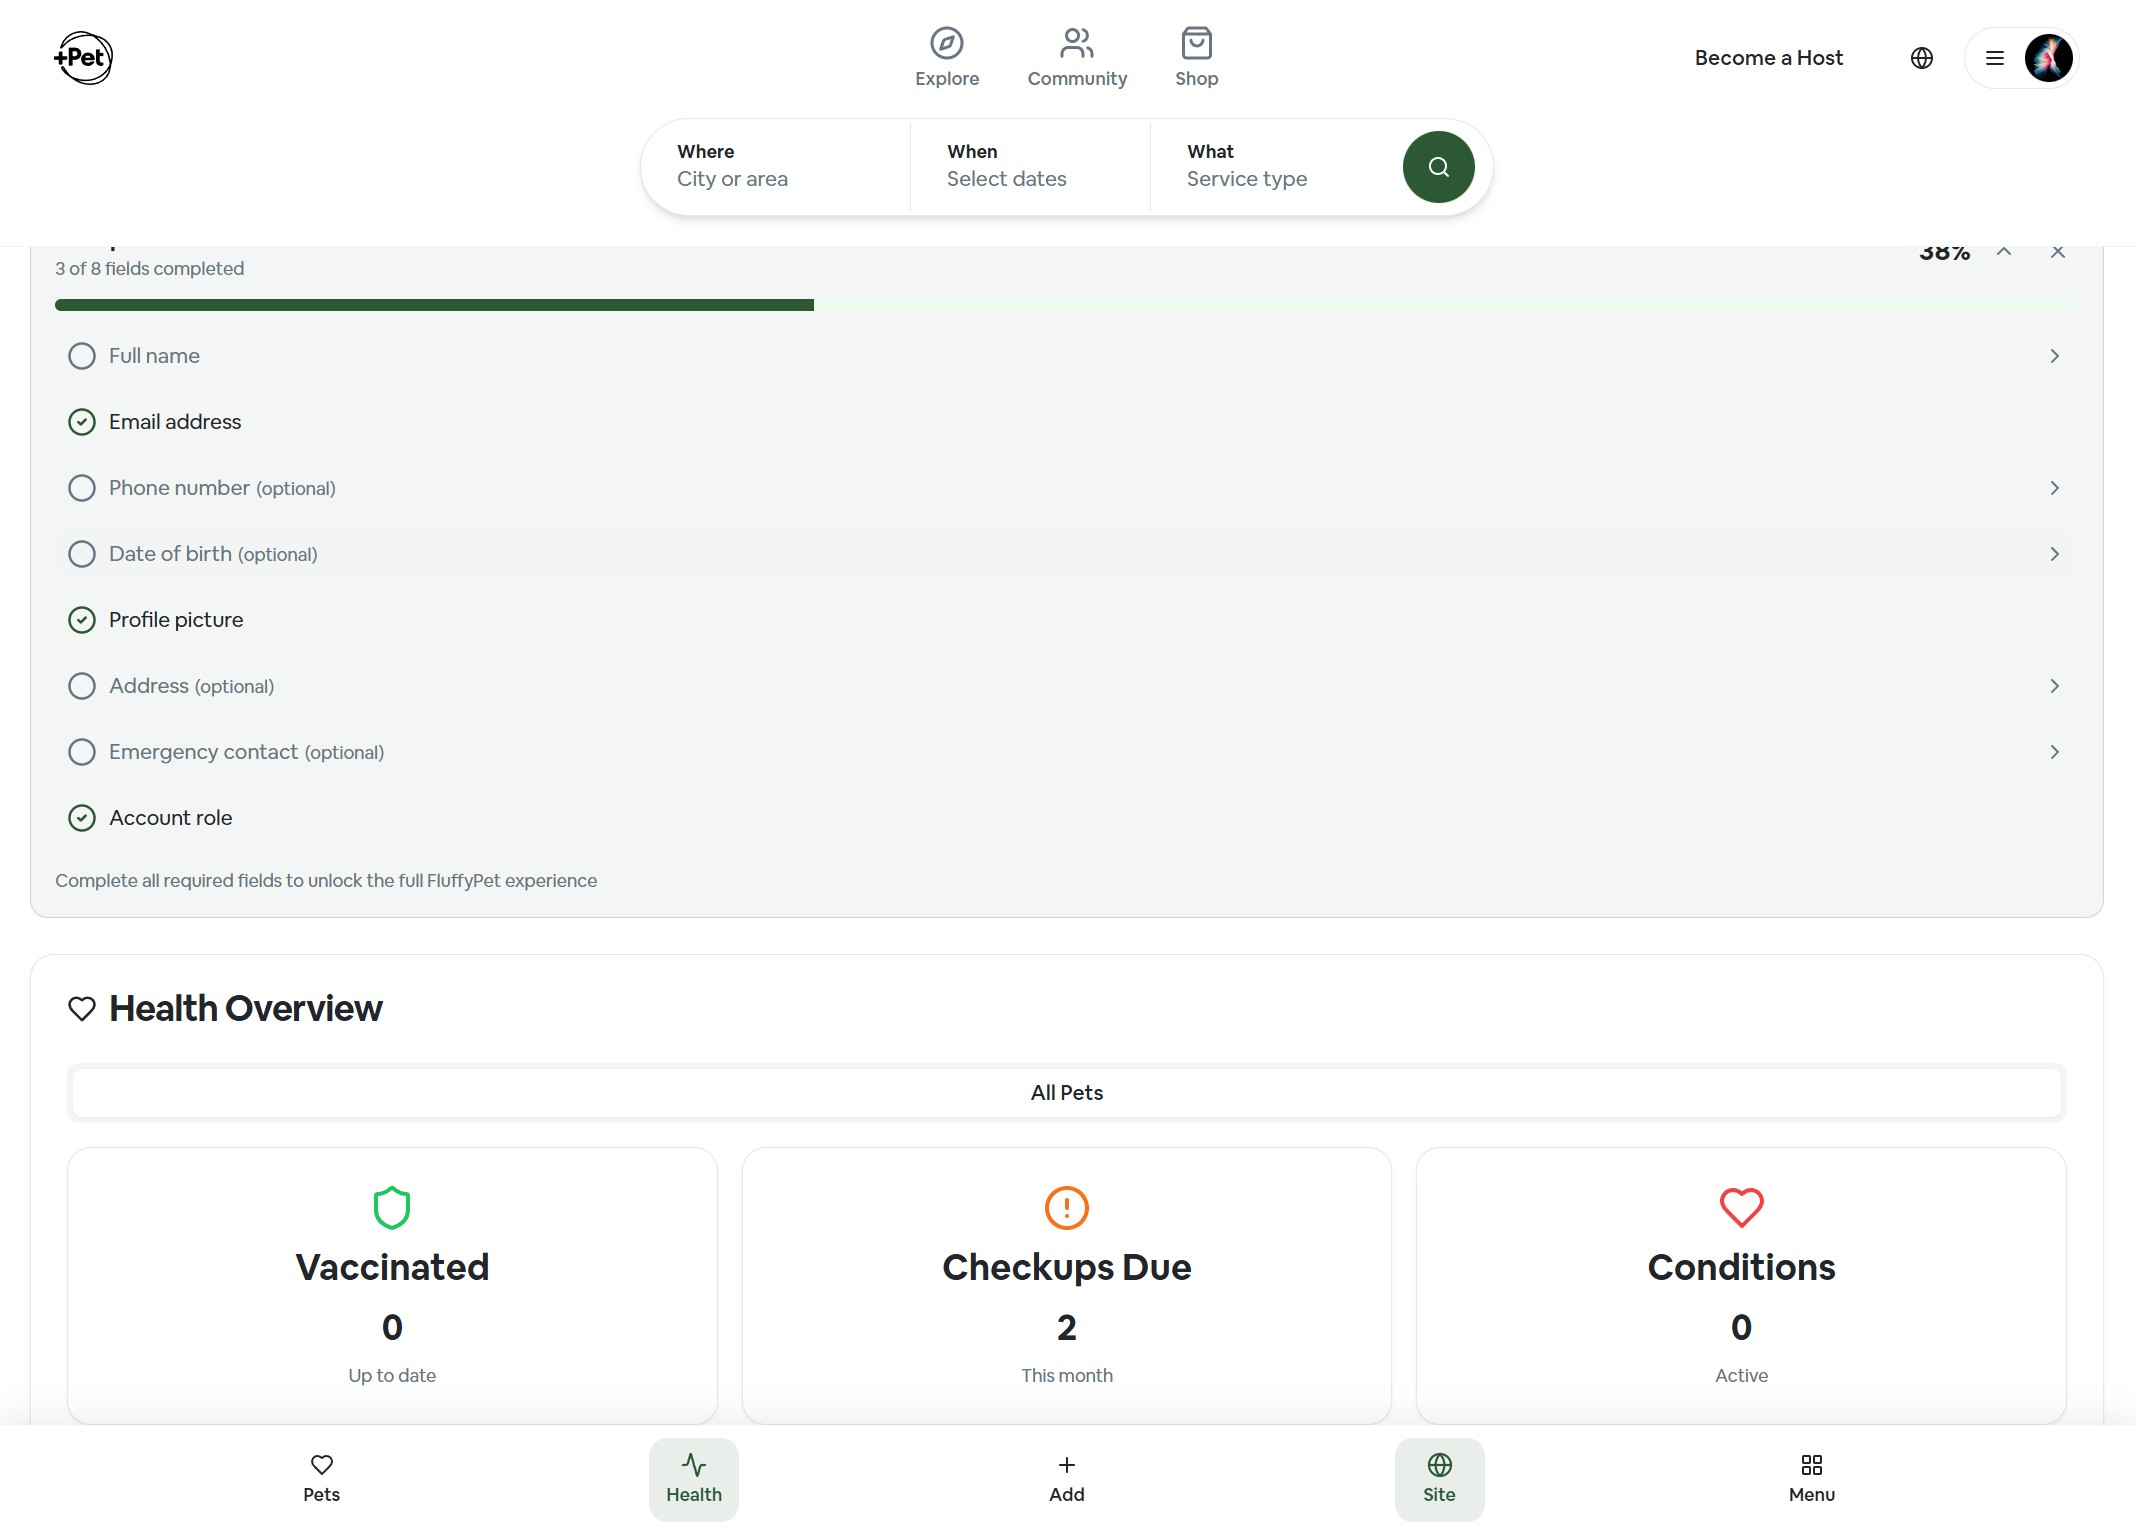The width and height of the screenshot is (2136, 1528).
Task: Click the globe language icon in header
Action: [x=1921, y=58]
